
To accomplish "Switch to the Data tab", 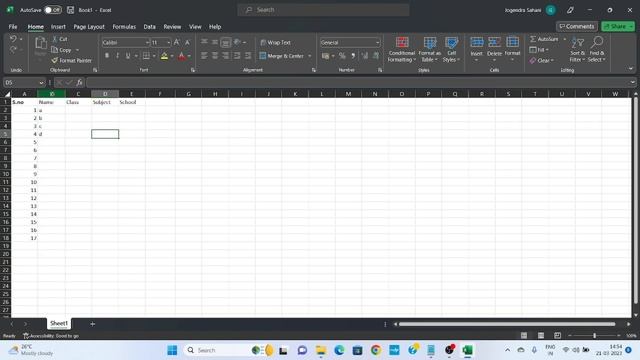I will 149,27.
